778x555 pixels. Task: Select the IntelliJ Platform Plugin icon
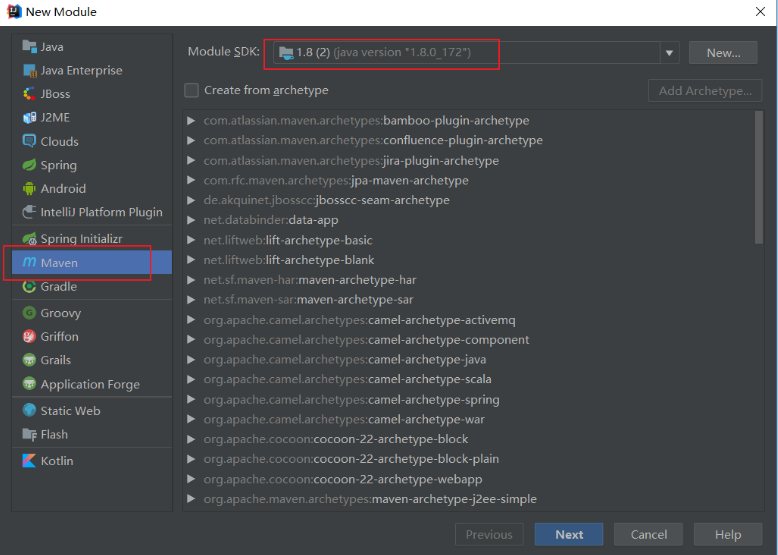click(x=29, y=212)
